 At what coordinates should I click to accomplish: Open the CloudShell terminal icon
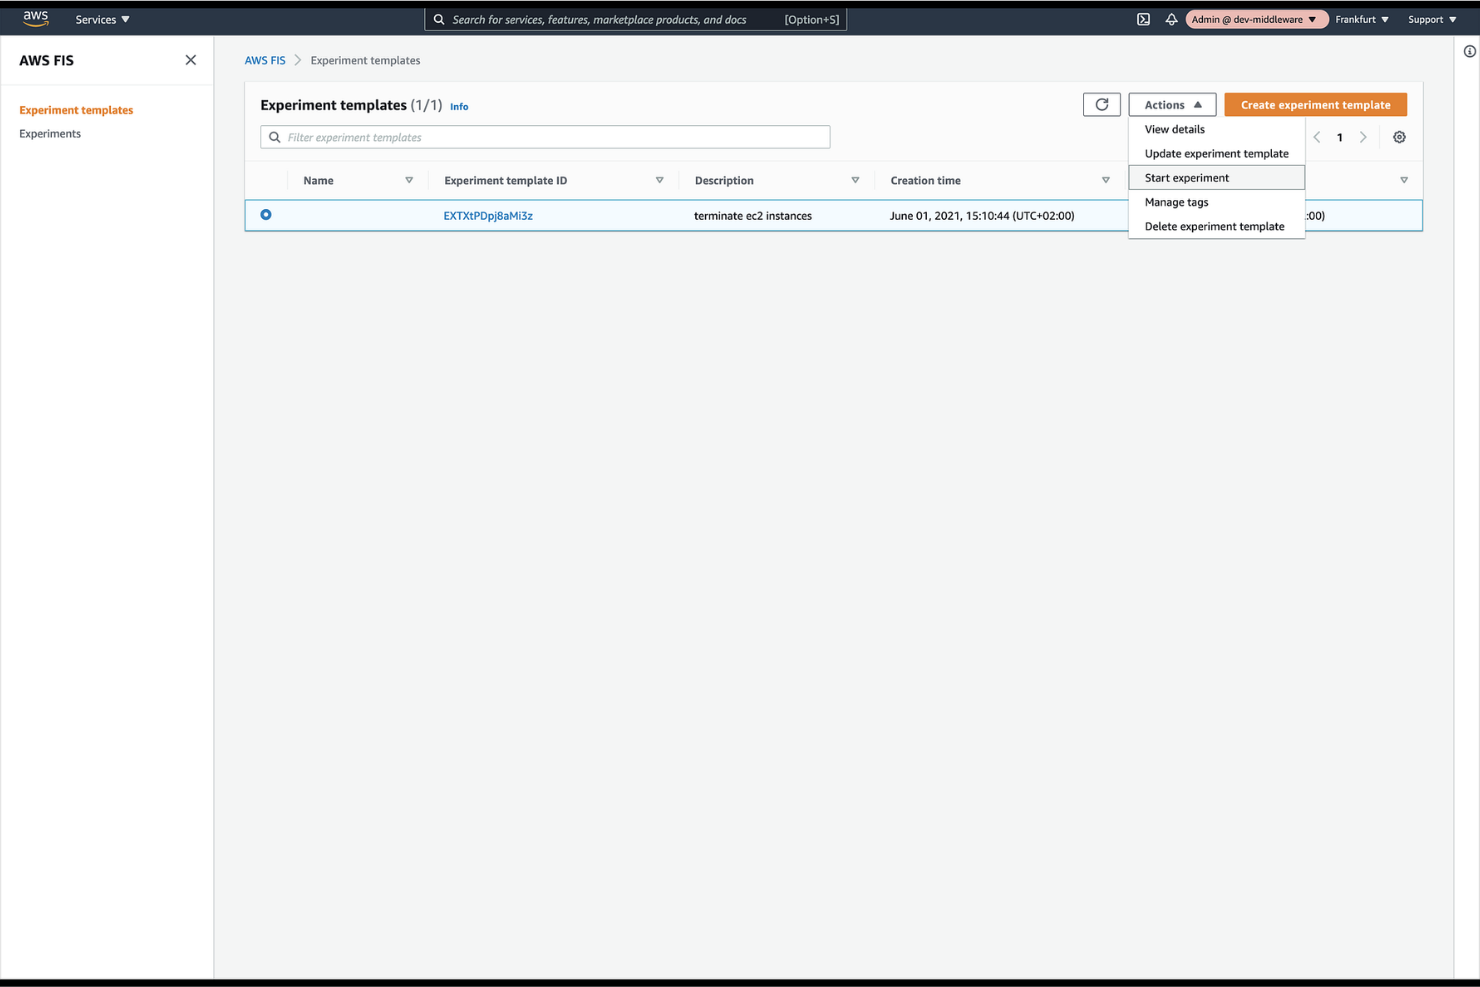[x=1143, y=19]
